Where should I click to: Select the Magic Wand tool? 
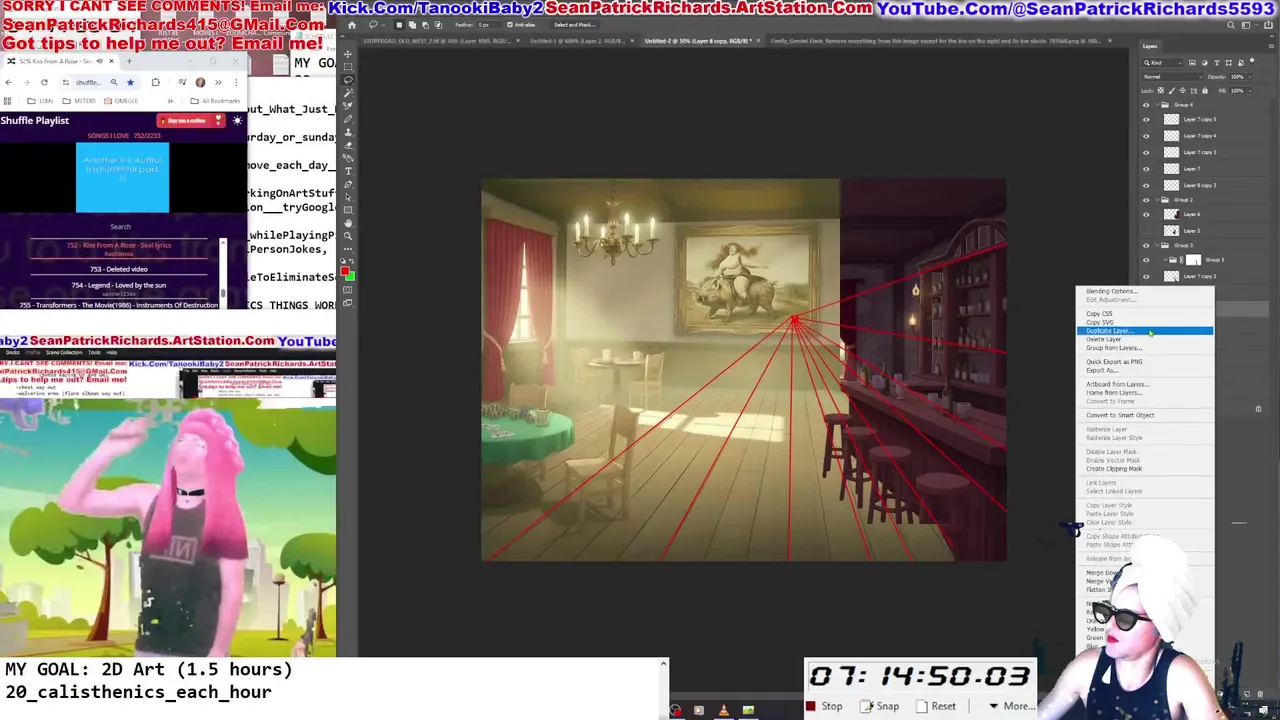pyautogui.click(x=348, y=93)
